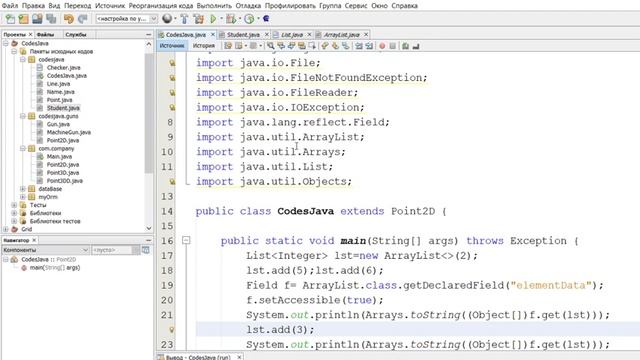The image size is (640, 360).
Task: Switch to the ArrayList.java editor tab
Action: pyautogui.click(x=341, y=35)
